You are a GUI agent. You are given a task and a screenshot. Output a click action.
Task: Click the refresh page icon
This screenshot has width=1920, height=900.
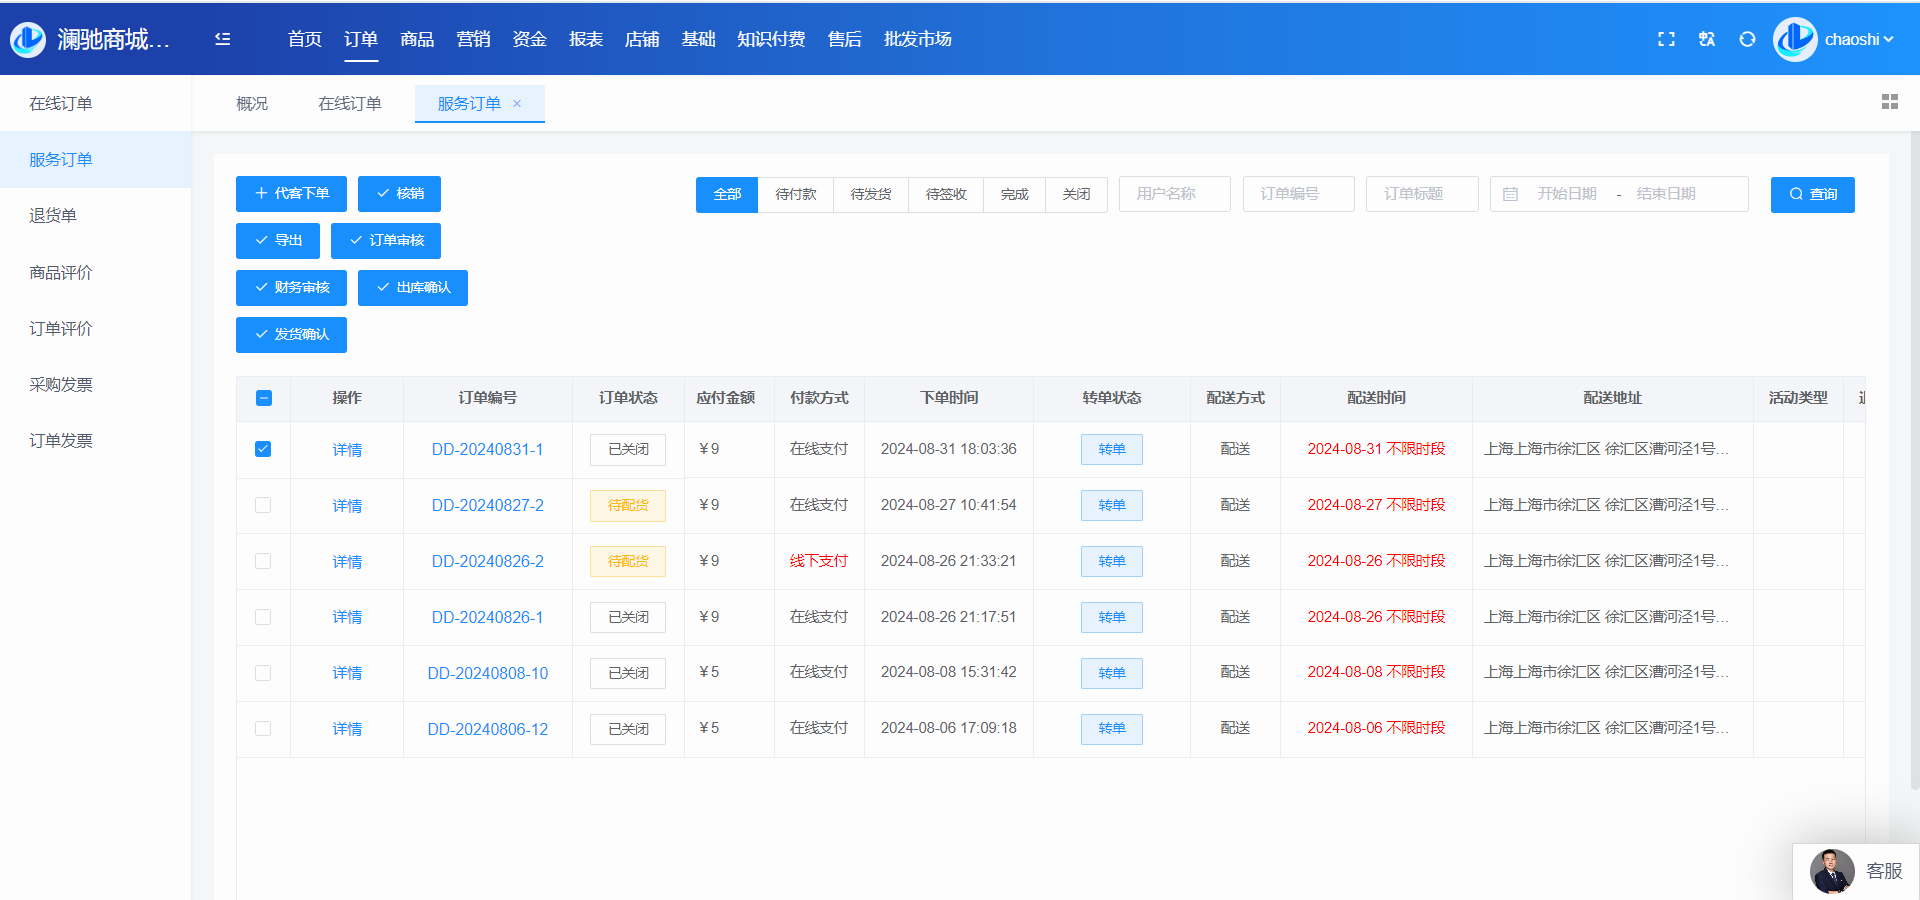[1747, 39]
